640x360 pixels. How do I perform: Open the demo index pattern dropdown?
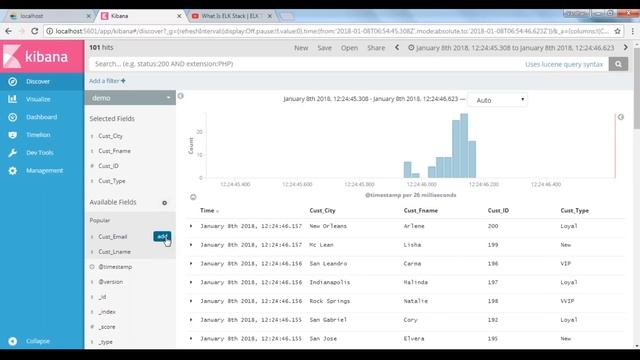(130, 98)
